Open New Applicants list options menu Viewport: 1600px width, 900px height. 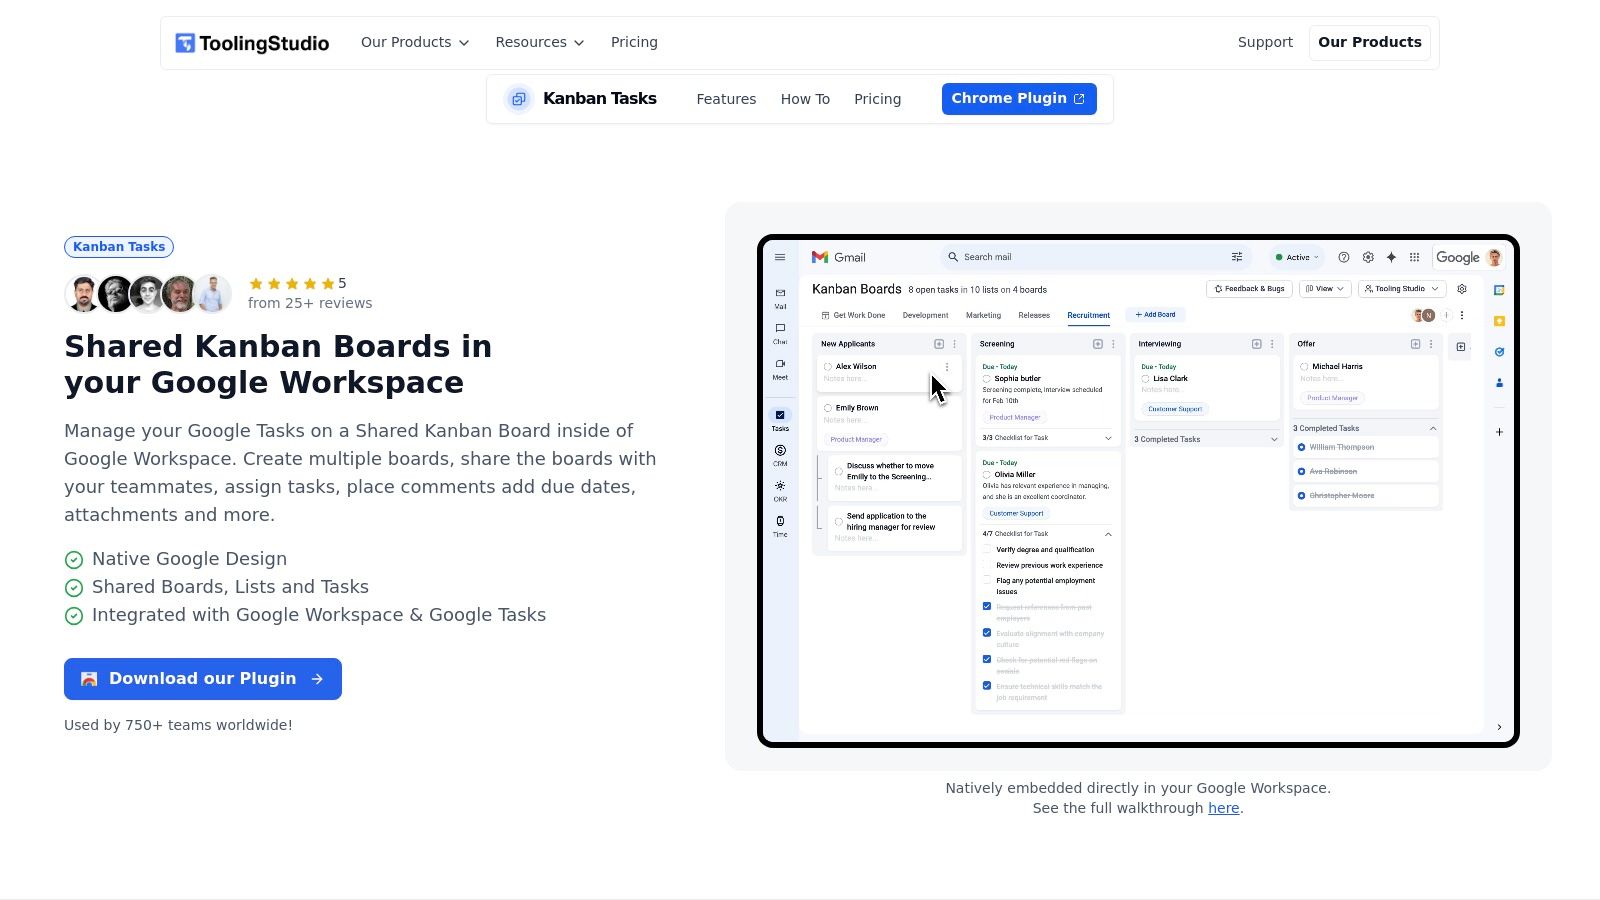click(954, 344)
